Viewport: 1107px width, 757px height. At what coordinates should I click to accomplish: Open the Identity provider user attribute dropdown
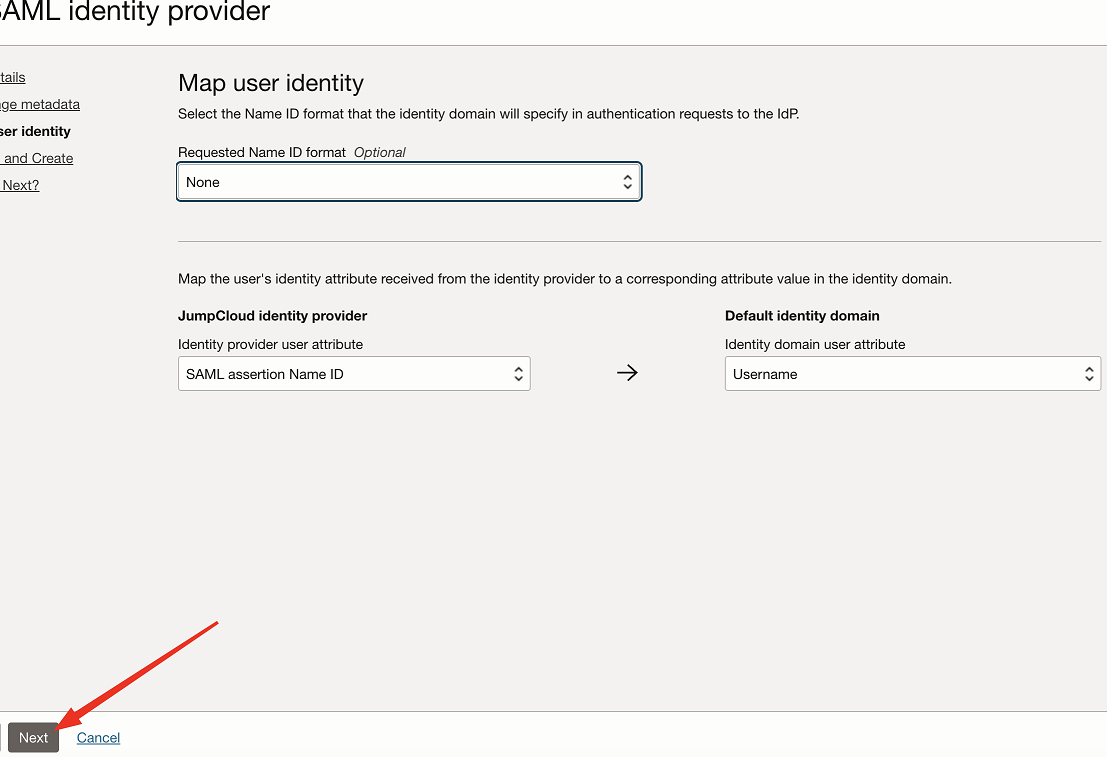pos(354,374)
